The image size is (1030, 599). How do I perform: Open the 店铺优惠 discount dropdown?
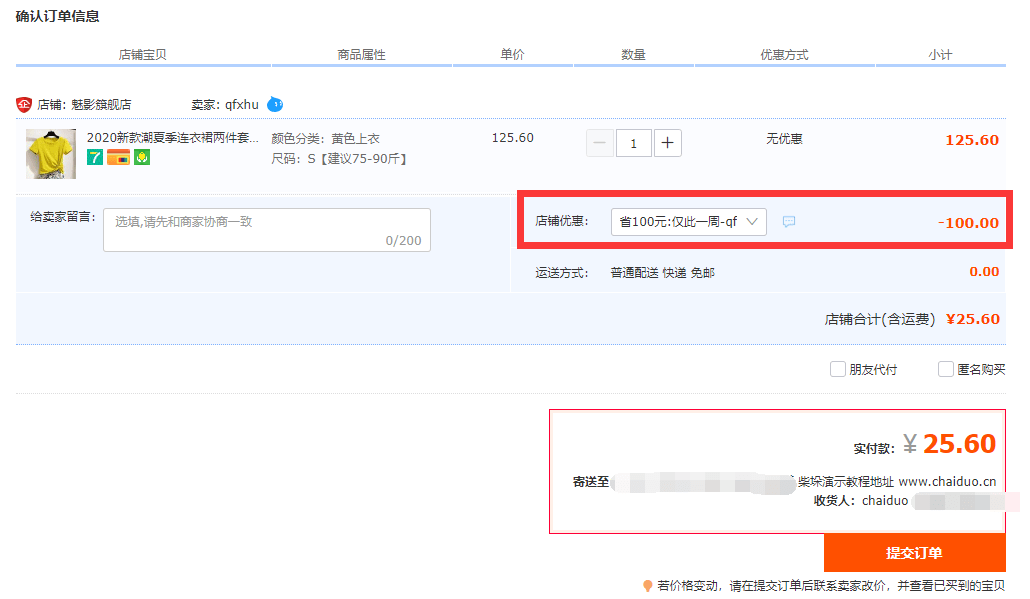click(x=688, y=222)
